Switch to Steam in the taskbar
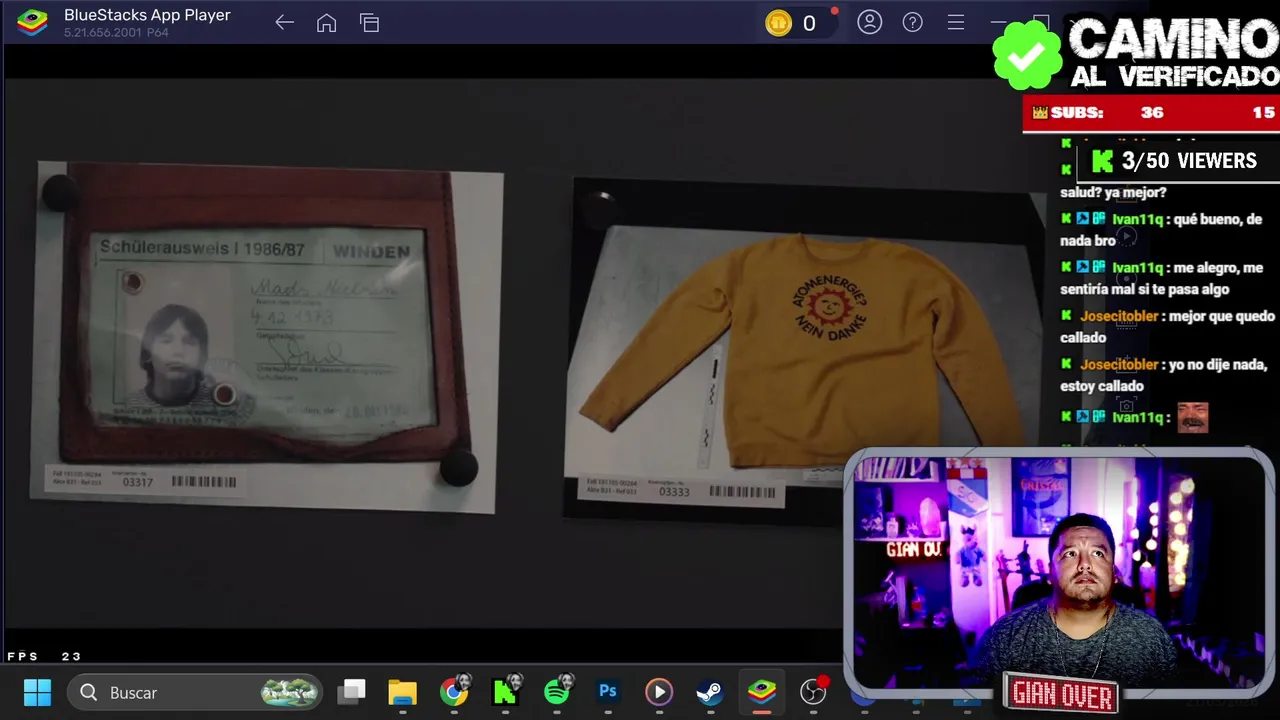This screenshot has height=720, width=1280. coord(710,692)
